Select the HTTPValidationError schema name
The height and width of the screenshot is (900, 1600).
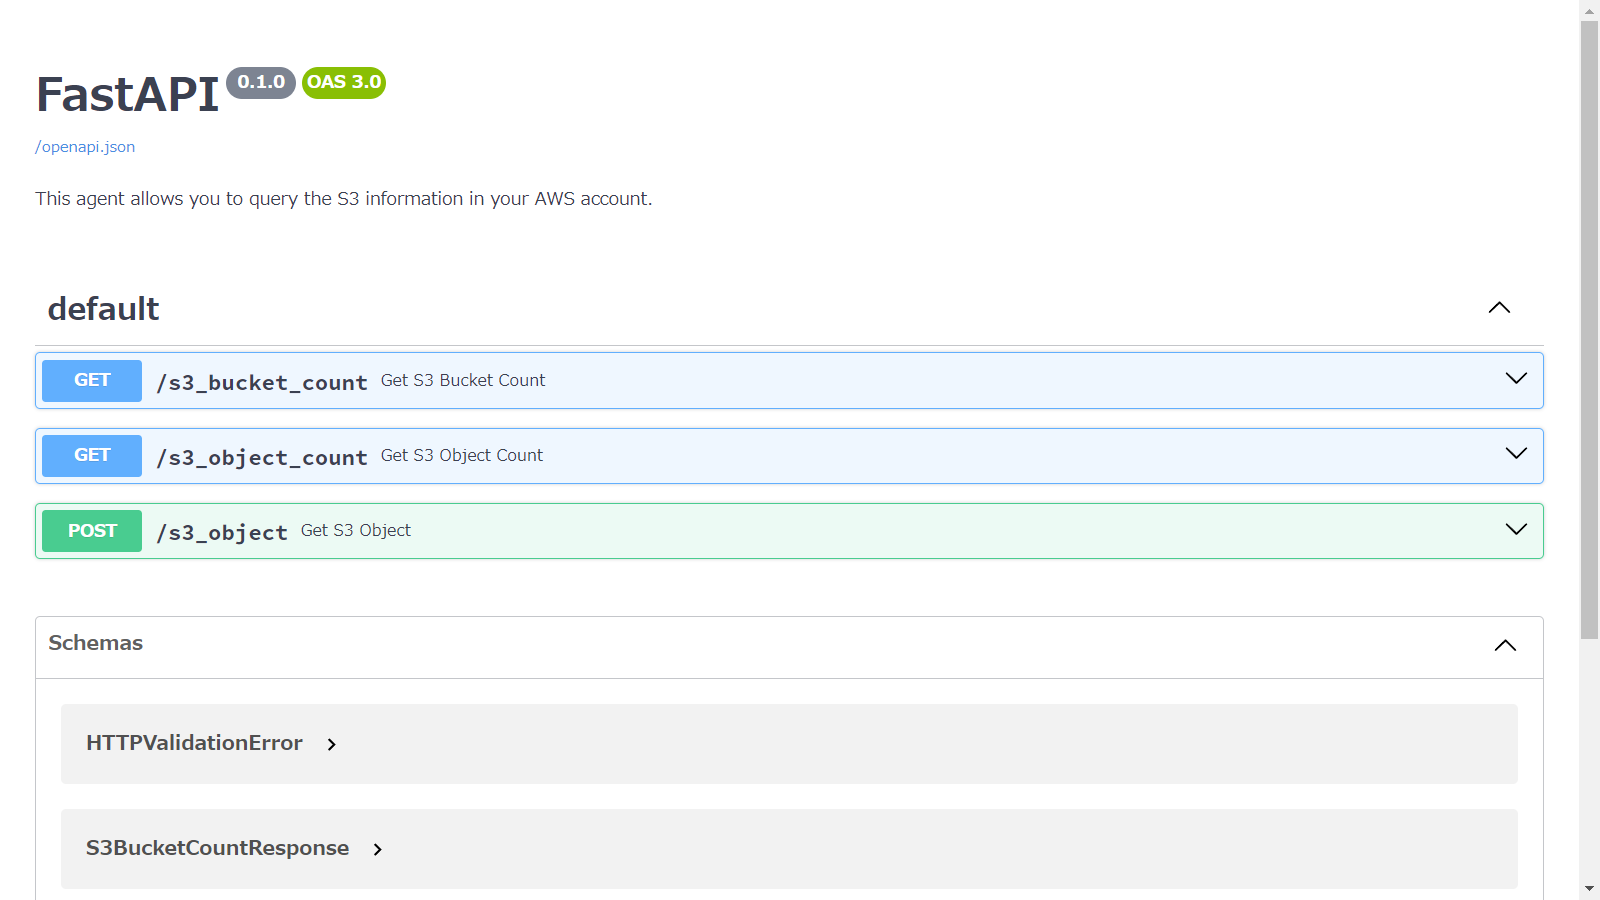tap(194, 743)
